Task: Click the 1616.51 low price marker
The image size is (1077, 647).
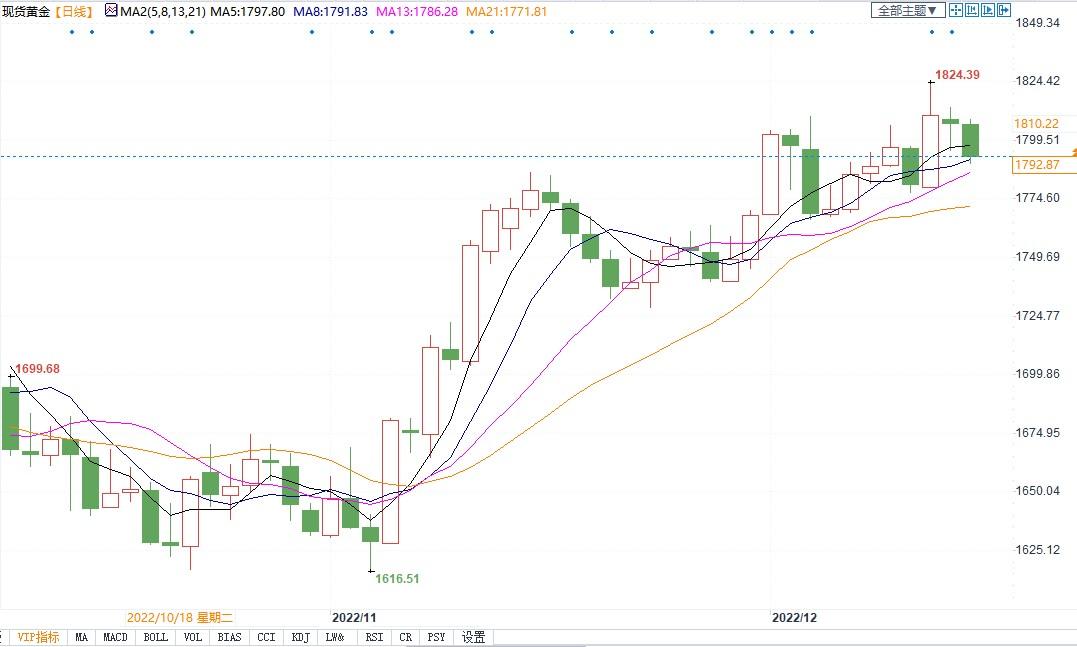Action: pyautogui.click(x=397, y=578)
